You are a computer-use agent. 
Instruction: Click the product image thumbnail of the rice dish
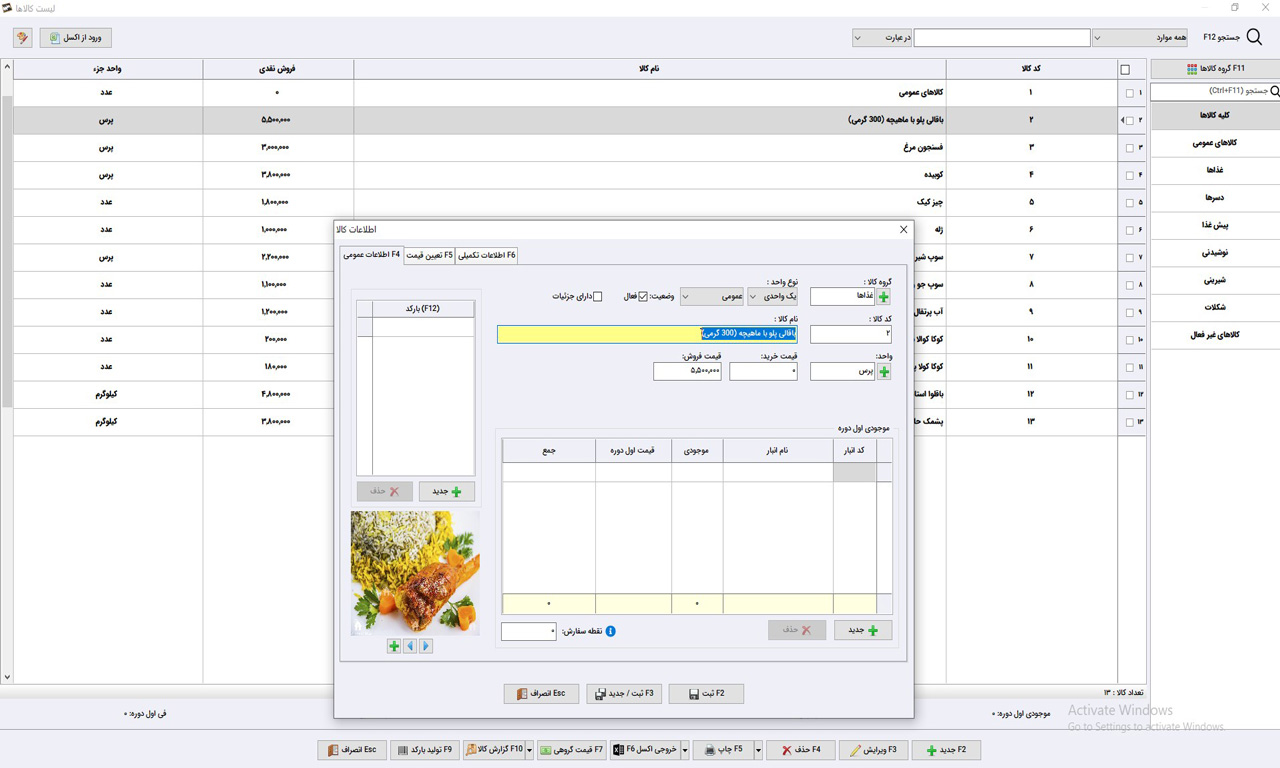(x=415, y=573)
